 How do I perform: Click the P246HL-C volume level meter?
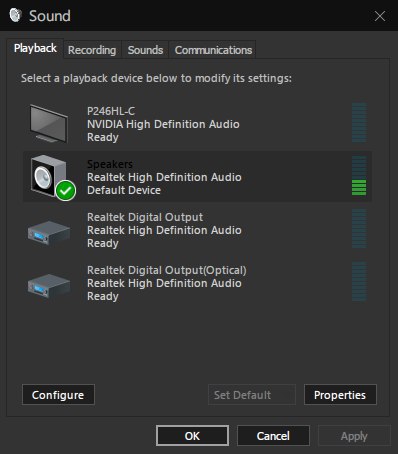[359, 123]
